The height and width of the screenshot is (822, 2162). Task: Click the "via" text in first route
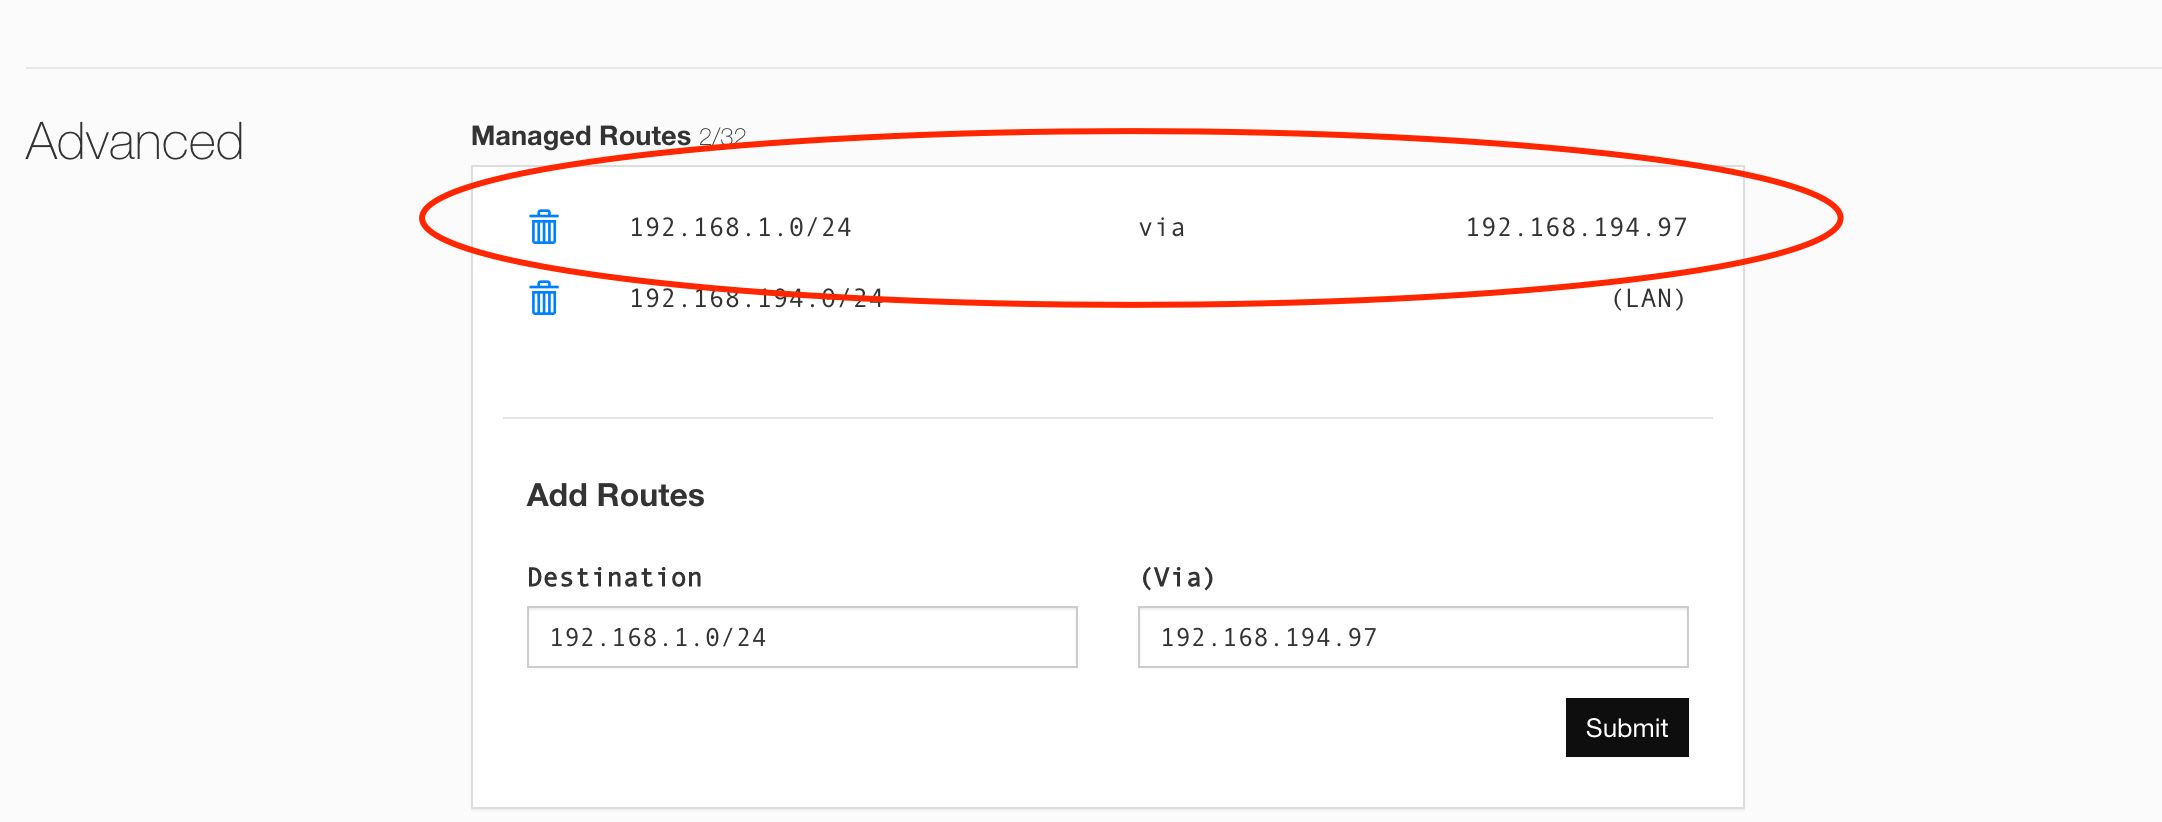pos(1162,228)
